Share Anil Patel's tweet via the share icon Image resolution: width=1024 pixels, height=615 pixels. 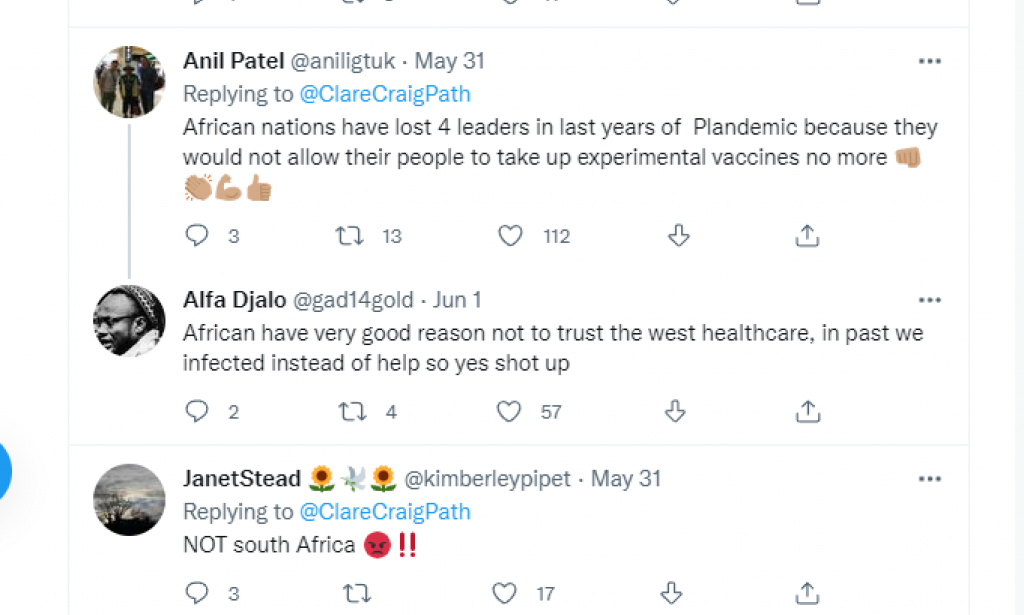(807, 236)
